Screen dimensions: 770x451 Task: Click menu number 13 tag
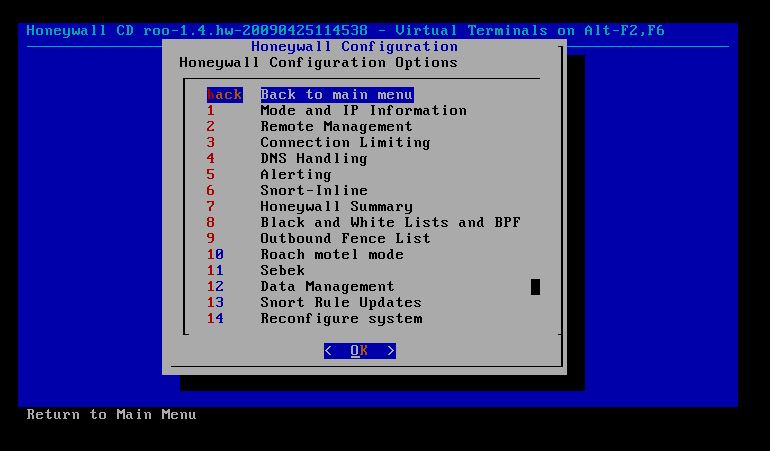coord(215,302)
